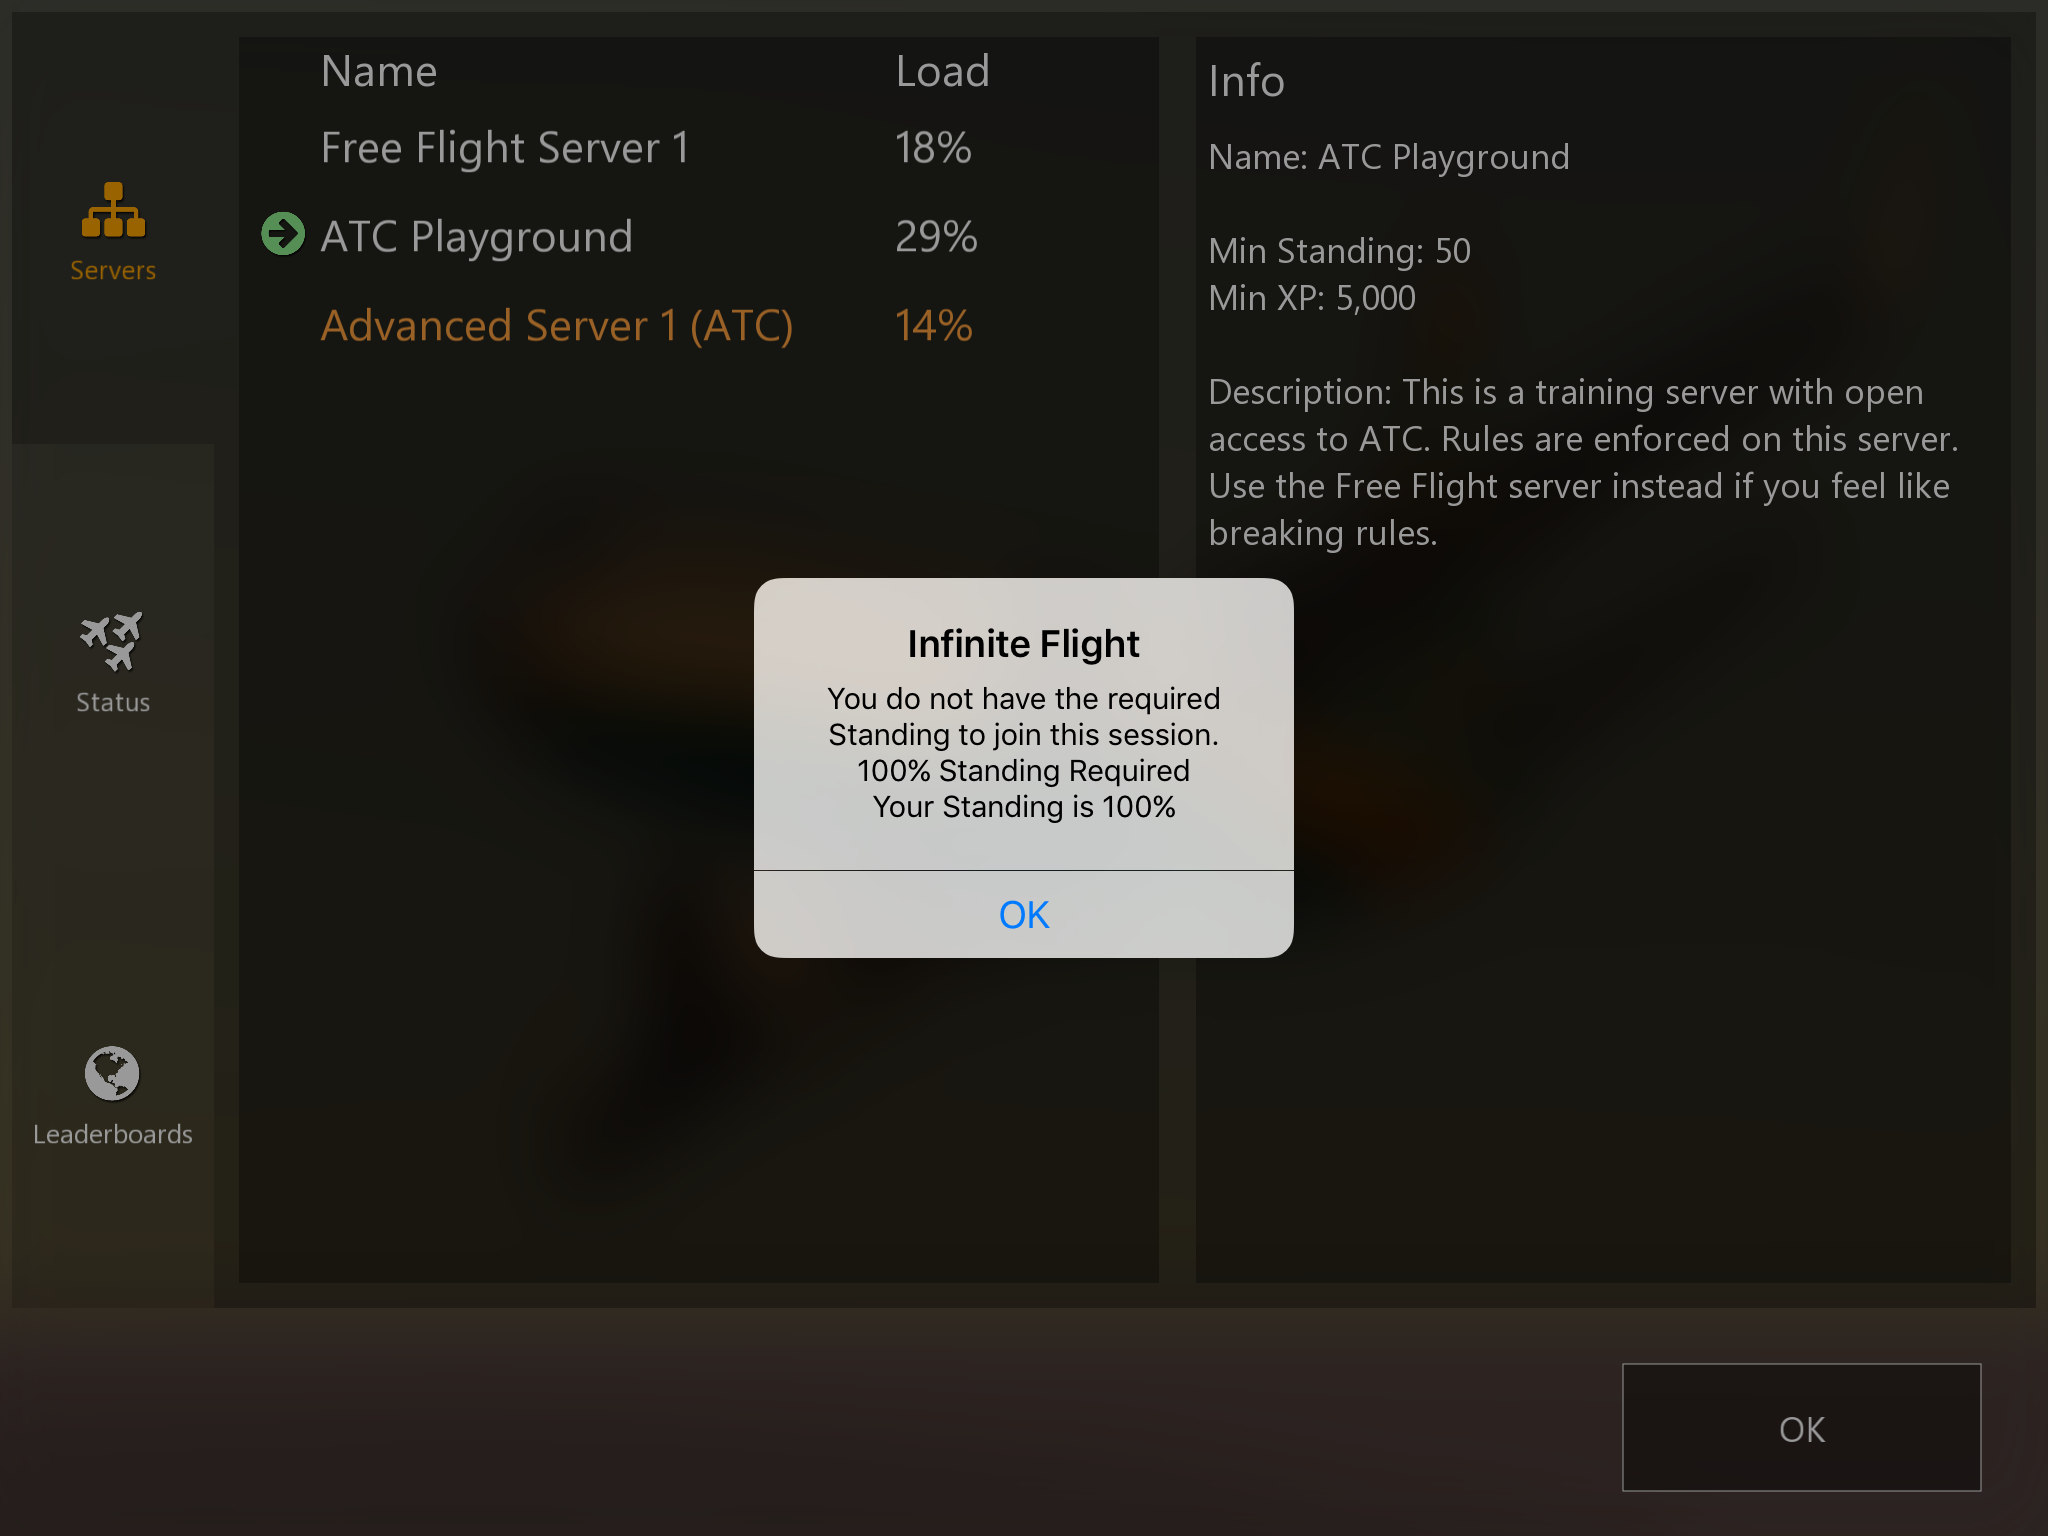Open the Servers network icon
Image resolution: width=2048 pixels, height=1536 pixels.
pyautogui.click(x=113, y=210)
